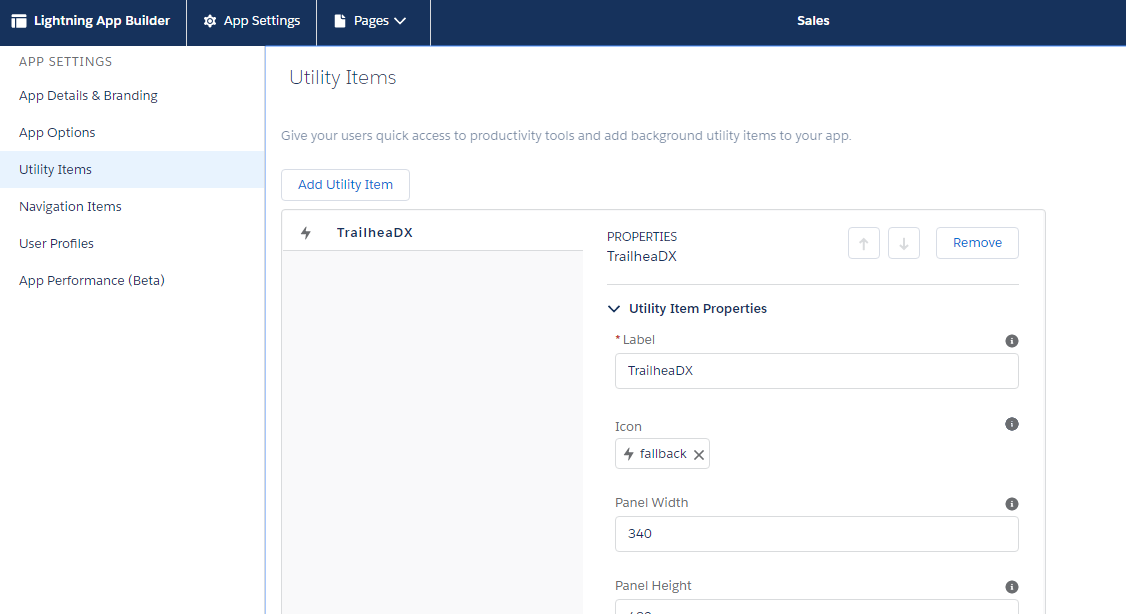1126x614 pixels.
Task: Click the Lightning App Builder title
Action: (102, 22)
